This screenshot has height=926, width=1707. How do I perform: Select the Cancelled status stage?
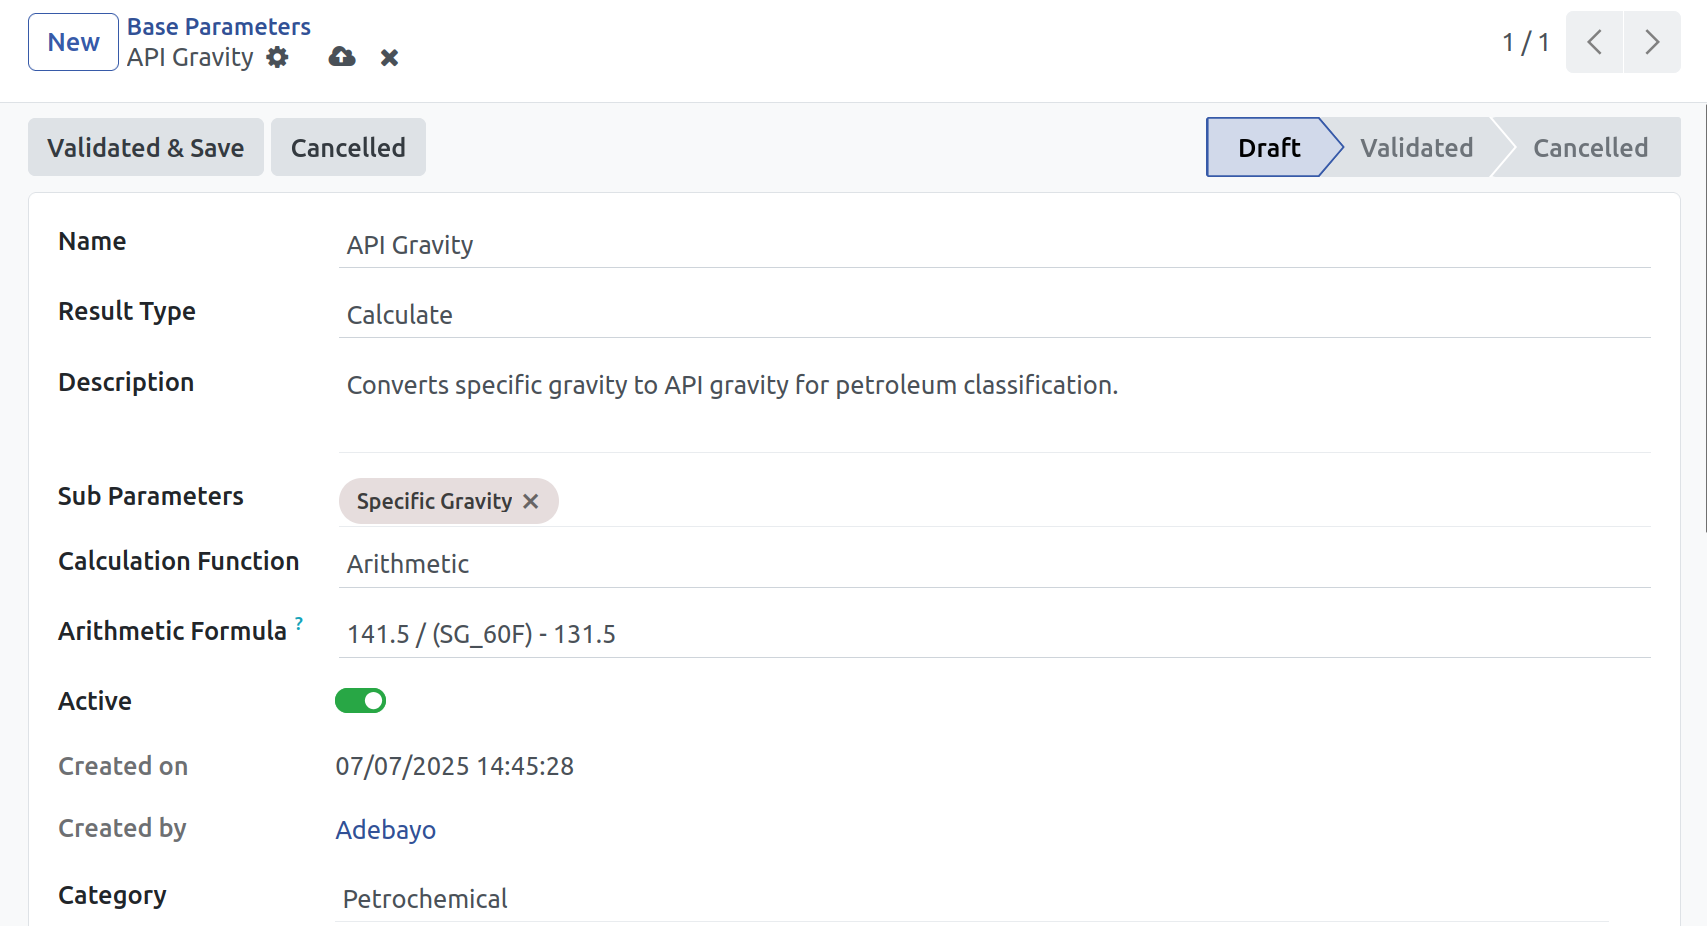1590,148
